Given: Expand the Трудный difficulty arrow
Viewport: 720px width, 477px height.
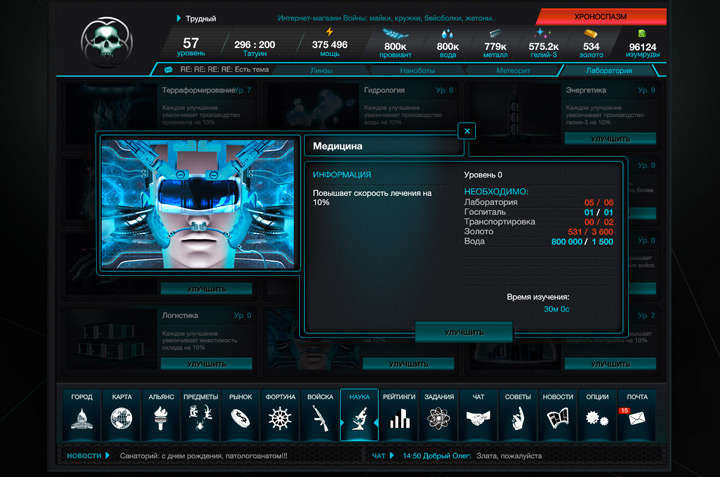Looking at the screenshot, I should tap(179, 18).
